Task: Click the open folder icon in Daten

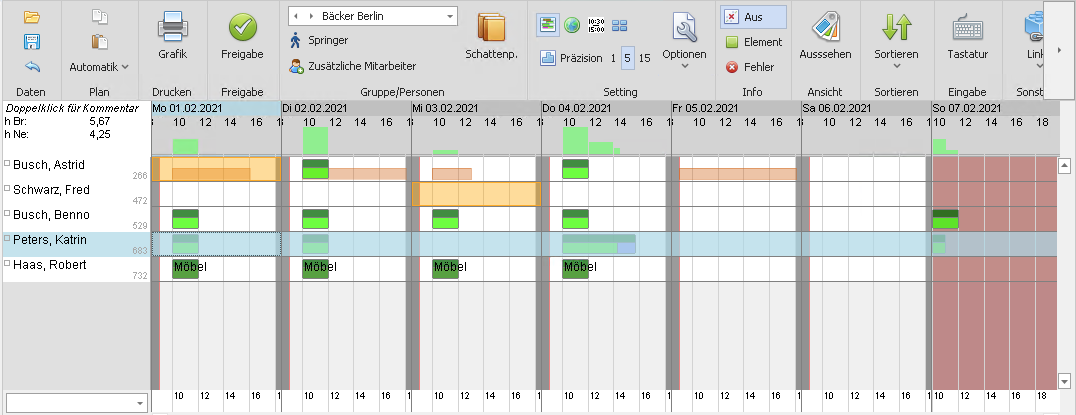Action: pos(31,17)
